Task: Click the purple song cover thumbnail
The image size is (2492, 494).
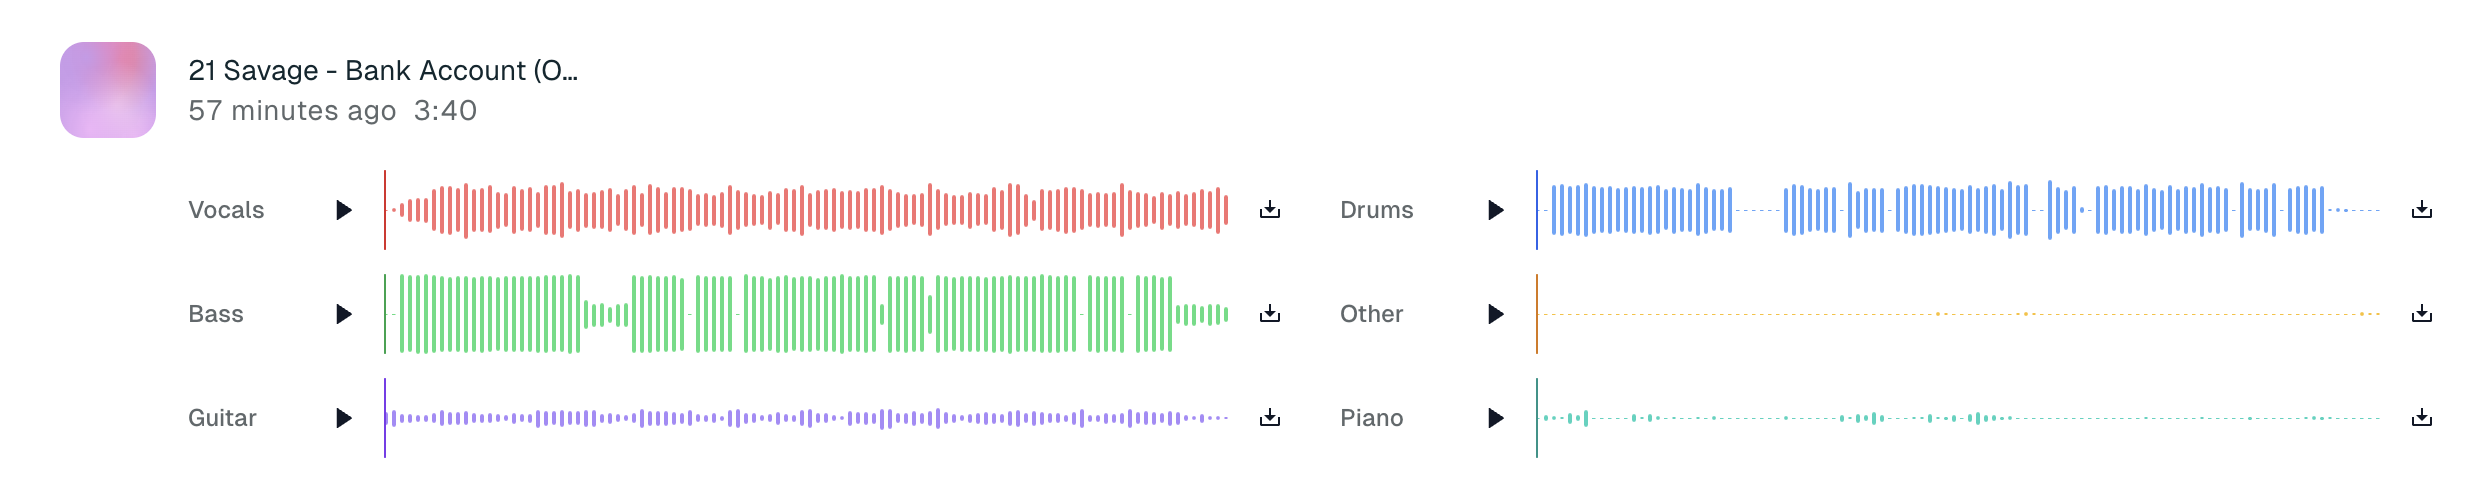Action: tap(108, 90)
